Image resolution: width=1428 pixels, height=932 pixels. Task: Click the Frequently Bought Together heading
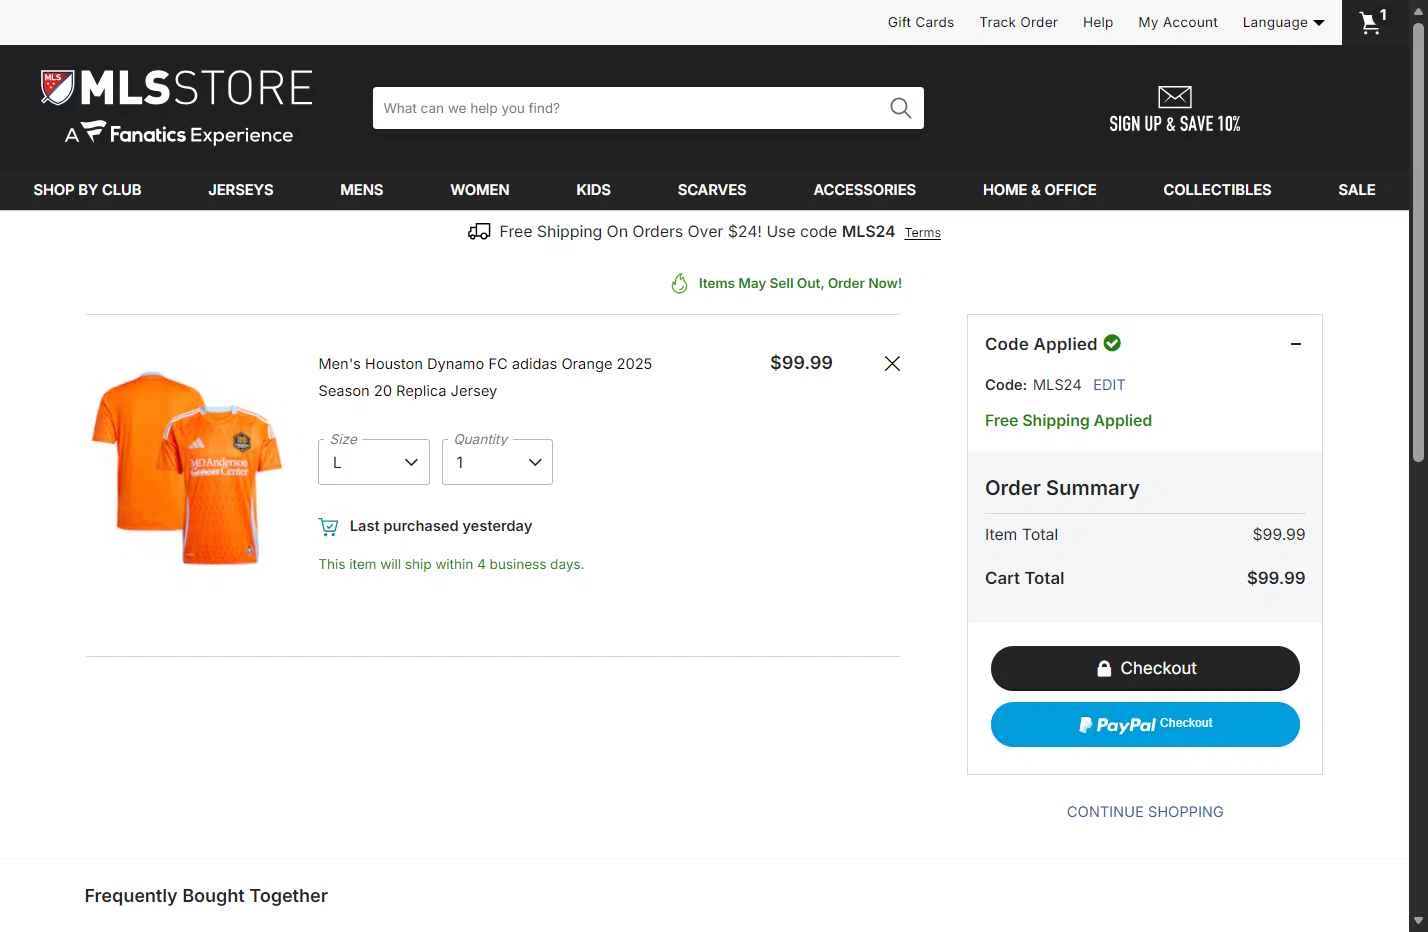coord(206,896)
